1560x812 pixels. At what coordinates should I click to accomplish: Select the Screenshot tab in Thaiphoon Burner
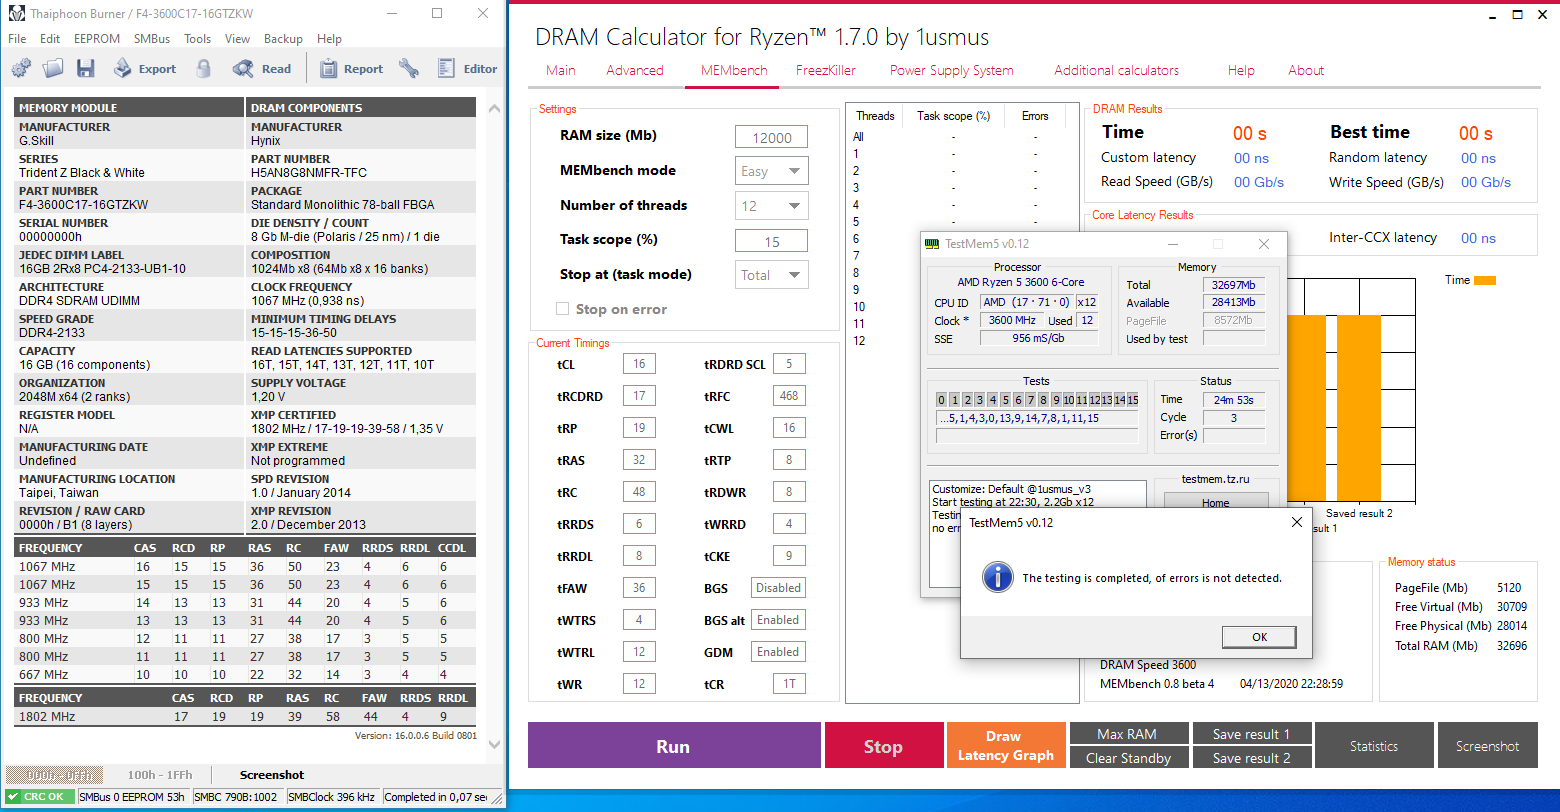click(272, 775)
